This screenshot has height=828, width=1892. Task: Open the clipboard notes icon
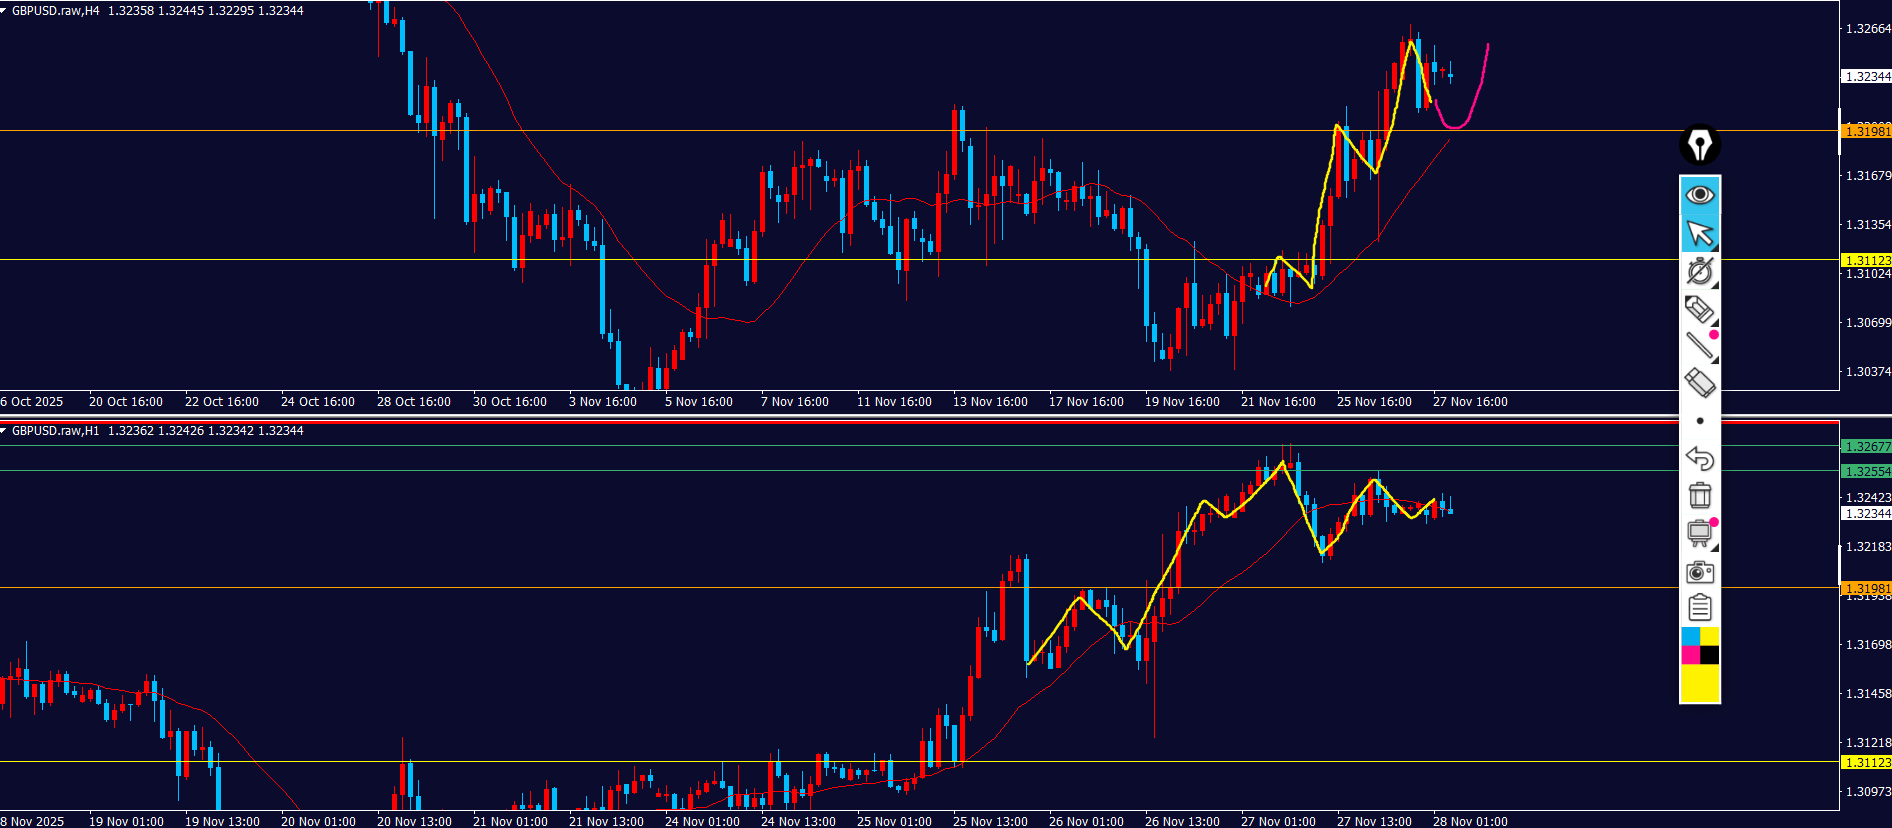click(x=1699, y=608)
